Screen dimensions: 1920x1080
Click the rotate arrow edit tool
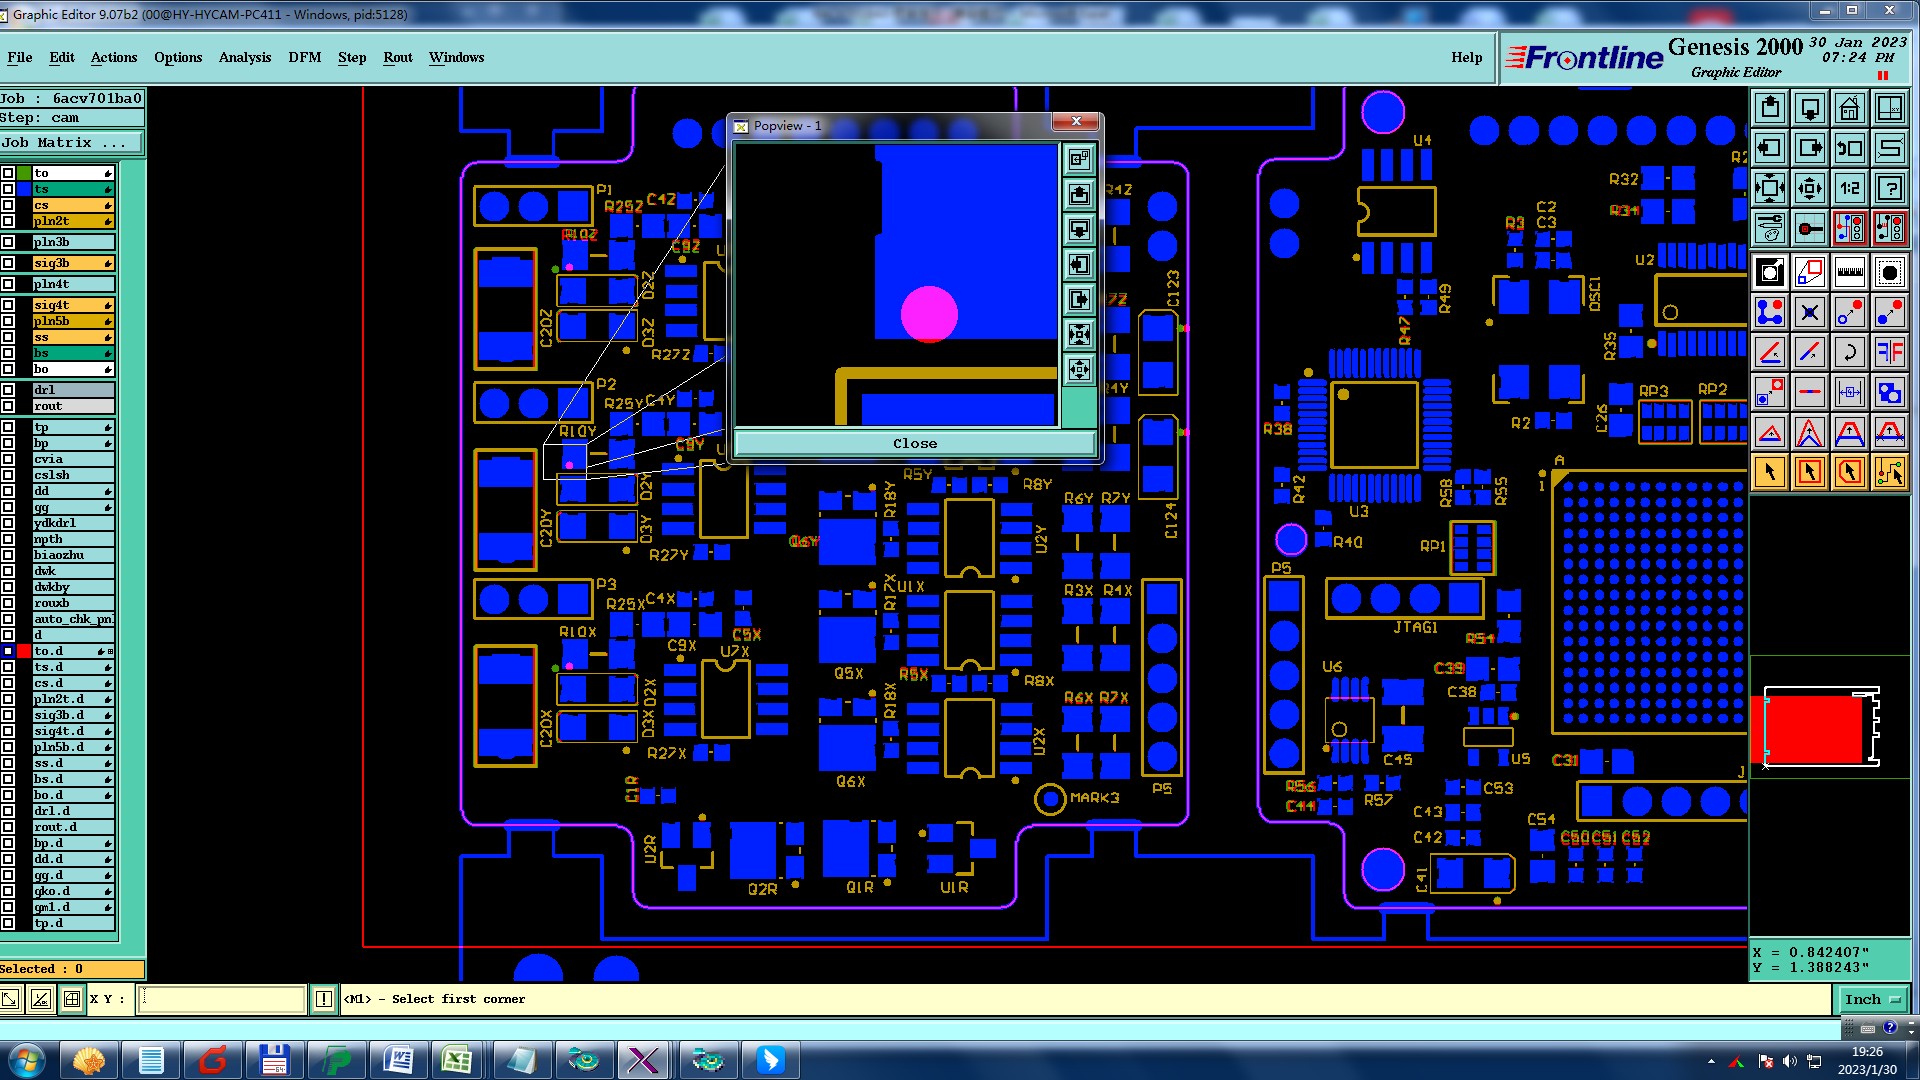1849,352
